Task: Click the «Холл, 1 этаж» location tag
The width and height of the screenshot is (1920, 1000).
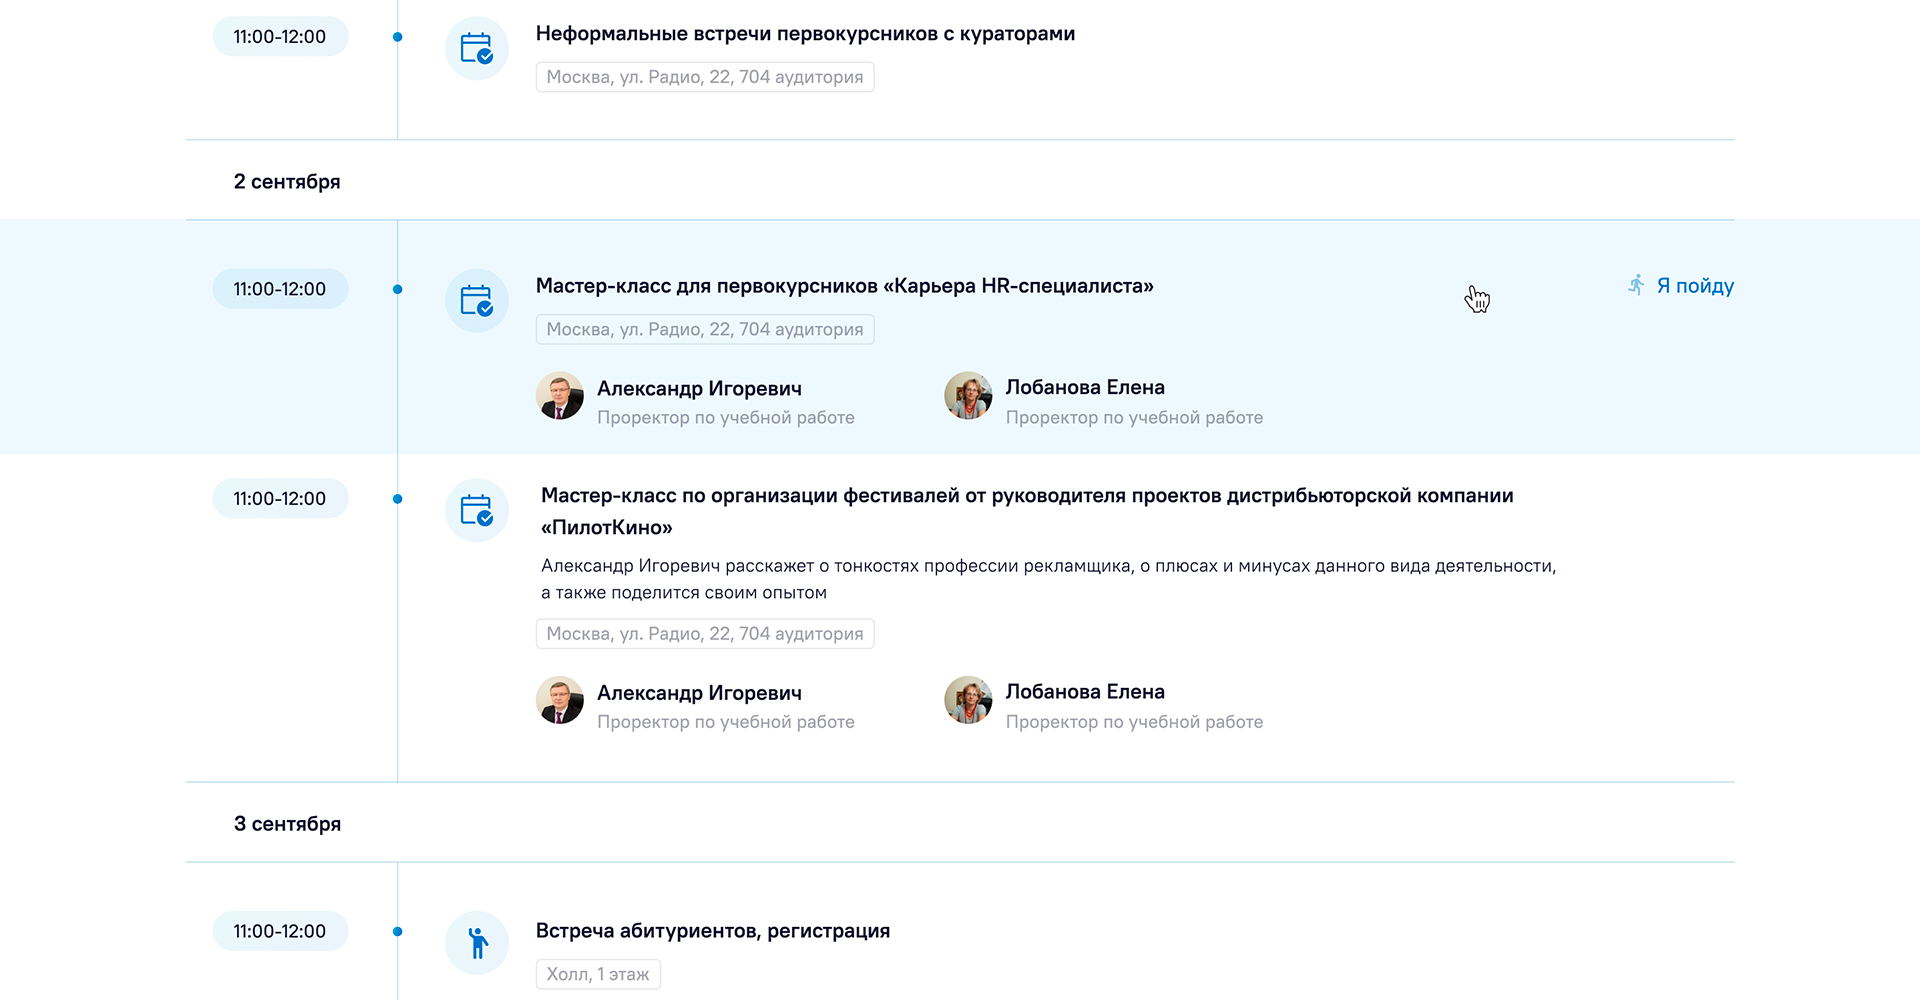Action: click(598, 974)
